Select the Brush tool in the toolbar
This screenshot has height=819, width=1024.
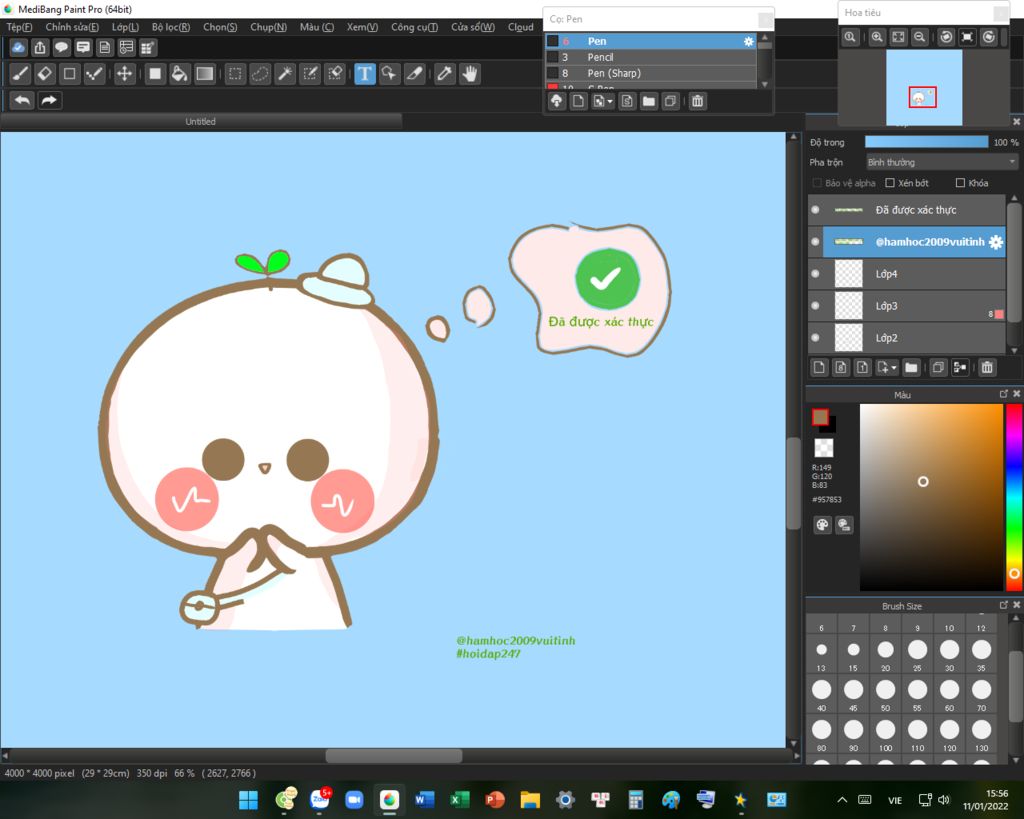point(21,73)
